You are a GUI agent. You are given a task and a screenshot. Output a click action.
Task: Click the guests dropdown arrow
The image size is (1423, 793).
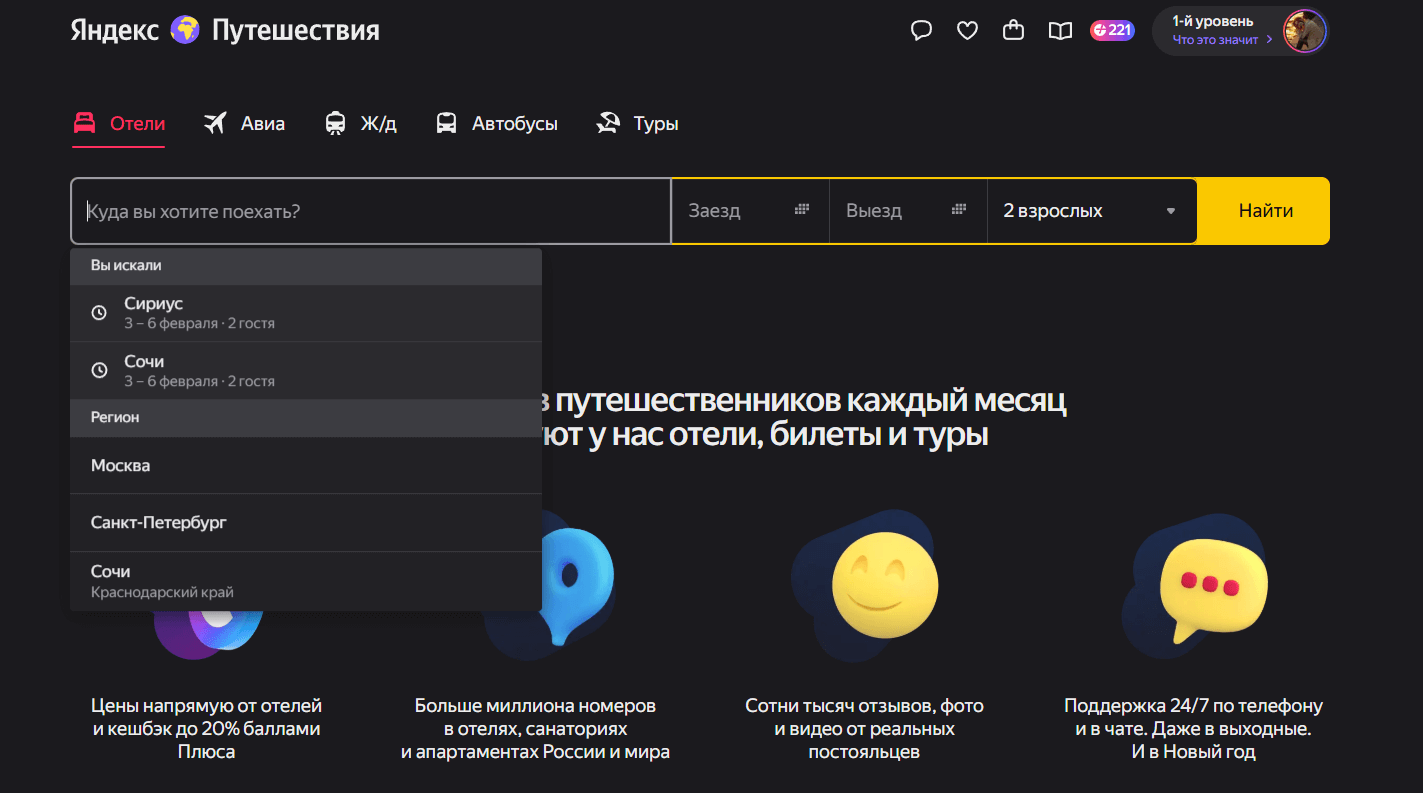tap(1171, 211)
